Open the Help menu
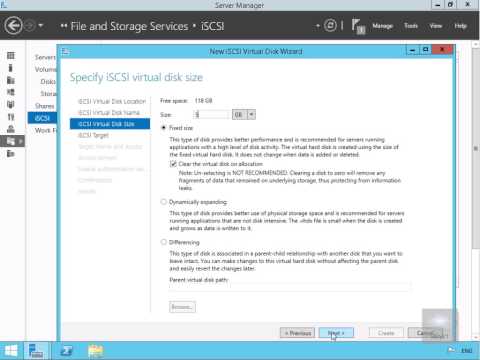480x360 pixels. coord(460,26)
